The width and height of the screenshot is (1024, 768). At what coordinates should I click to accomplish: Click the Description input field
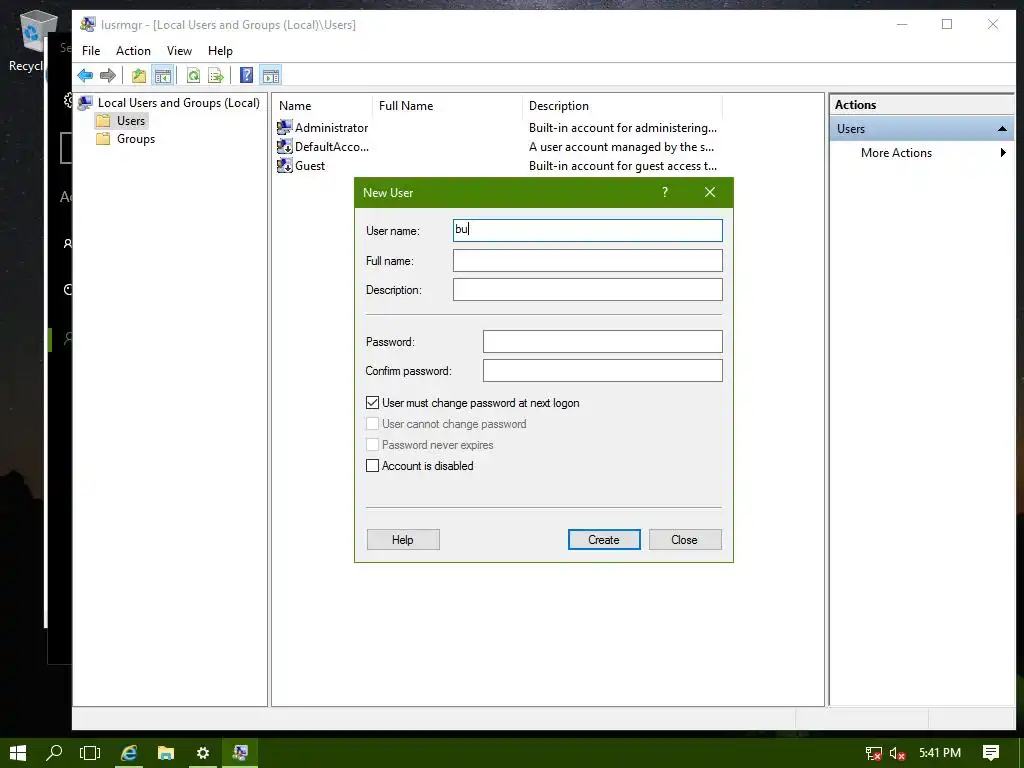pos(588,289)
